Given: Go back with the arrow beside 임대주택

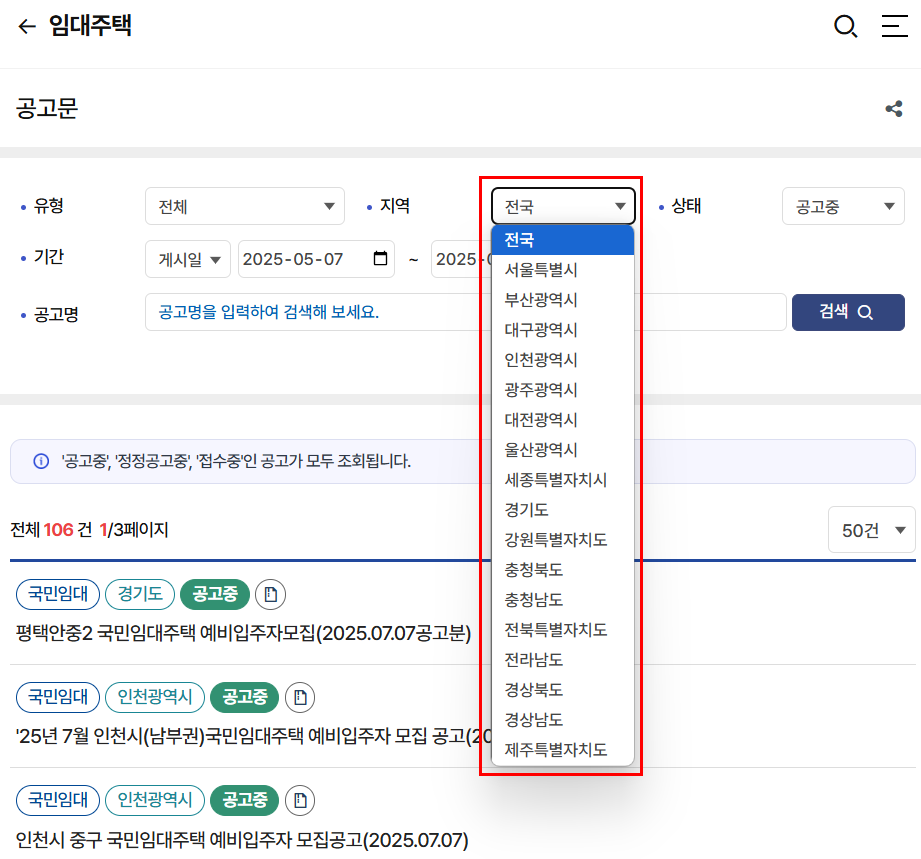Looking at the screenshot, I should coord(27,26).
